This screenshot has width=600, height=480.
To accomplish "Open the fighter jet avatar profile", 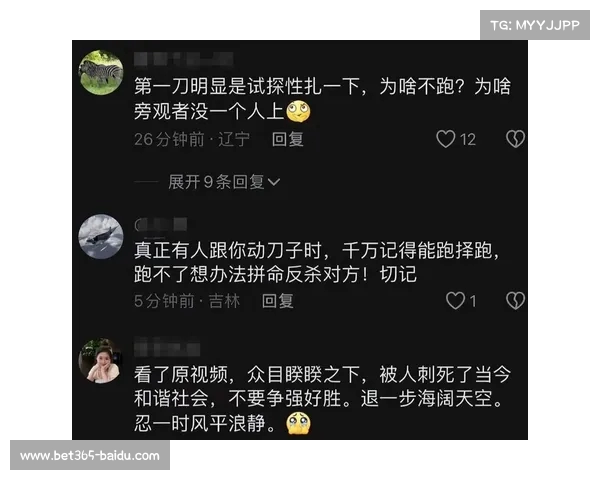I will click(x=101, y=236).
